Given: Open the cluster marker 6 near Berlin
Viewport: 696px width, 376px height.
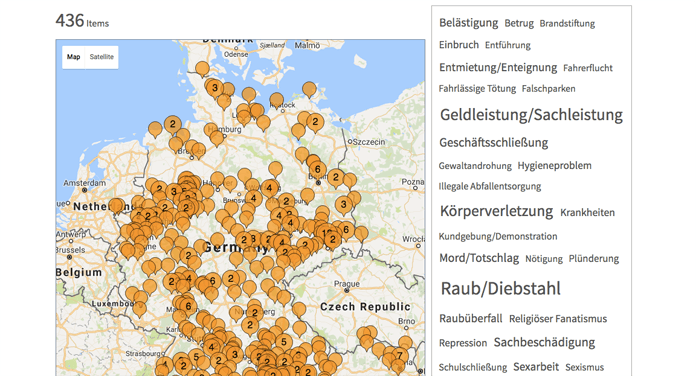Looking at the screenshot, I should 317,169.
